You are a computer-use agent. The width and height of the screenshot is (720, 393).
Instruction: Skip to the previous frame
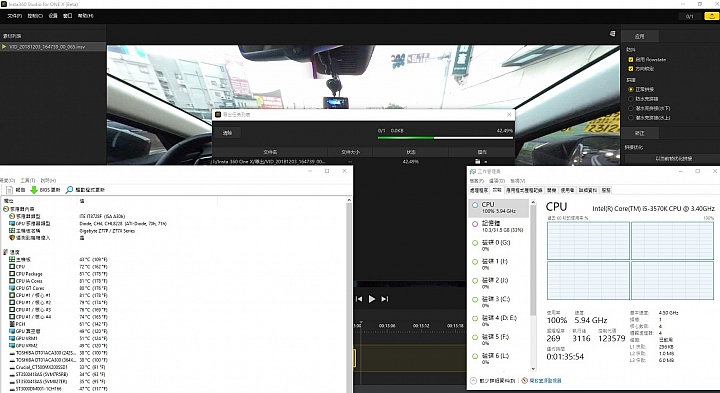tap(359, 299)
